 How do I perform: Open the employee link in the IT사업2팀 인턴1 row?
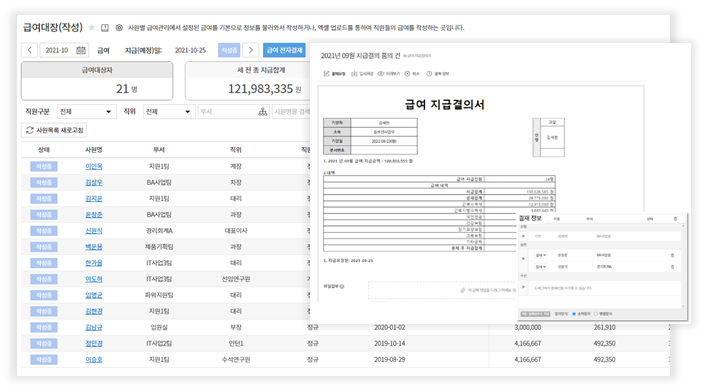click(x=94, y=344)
